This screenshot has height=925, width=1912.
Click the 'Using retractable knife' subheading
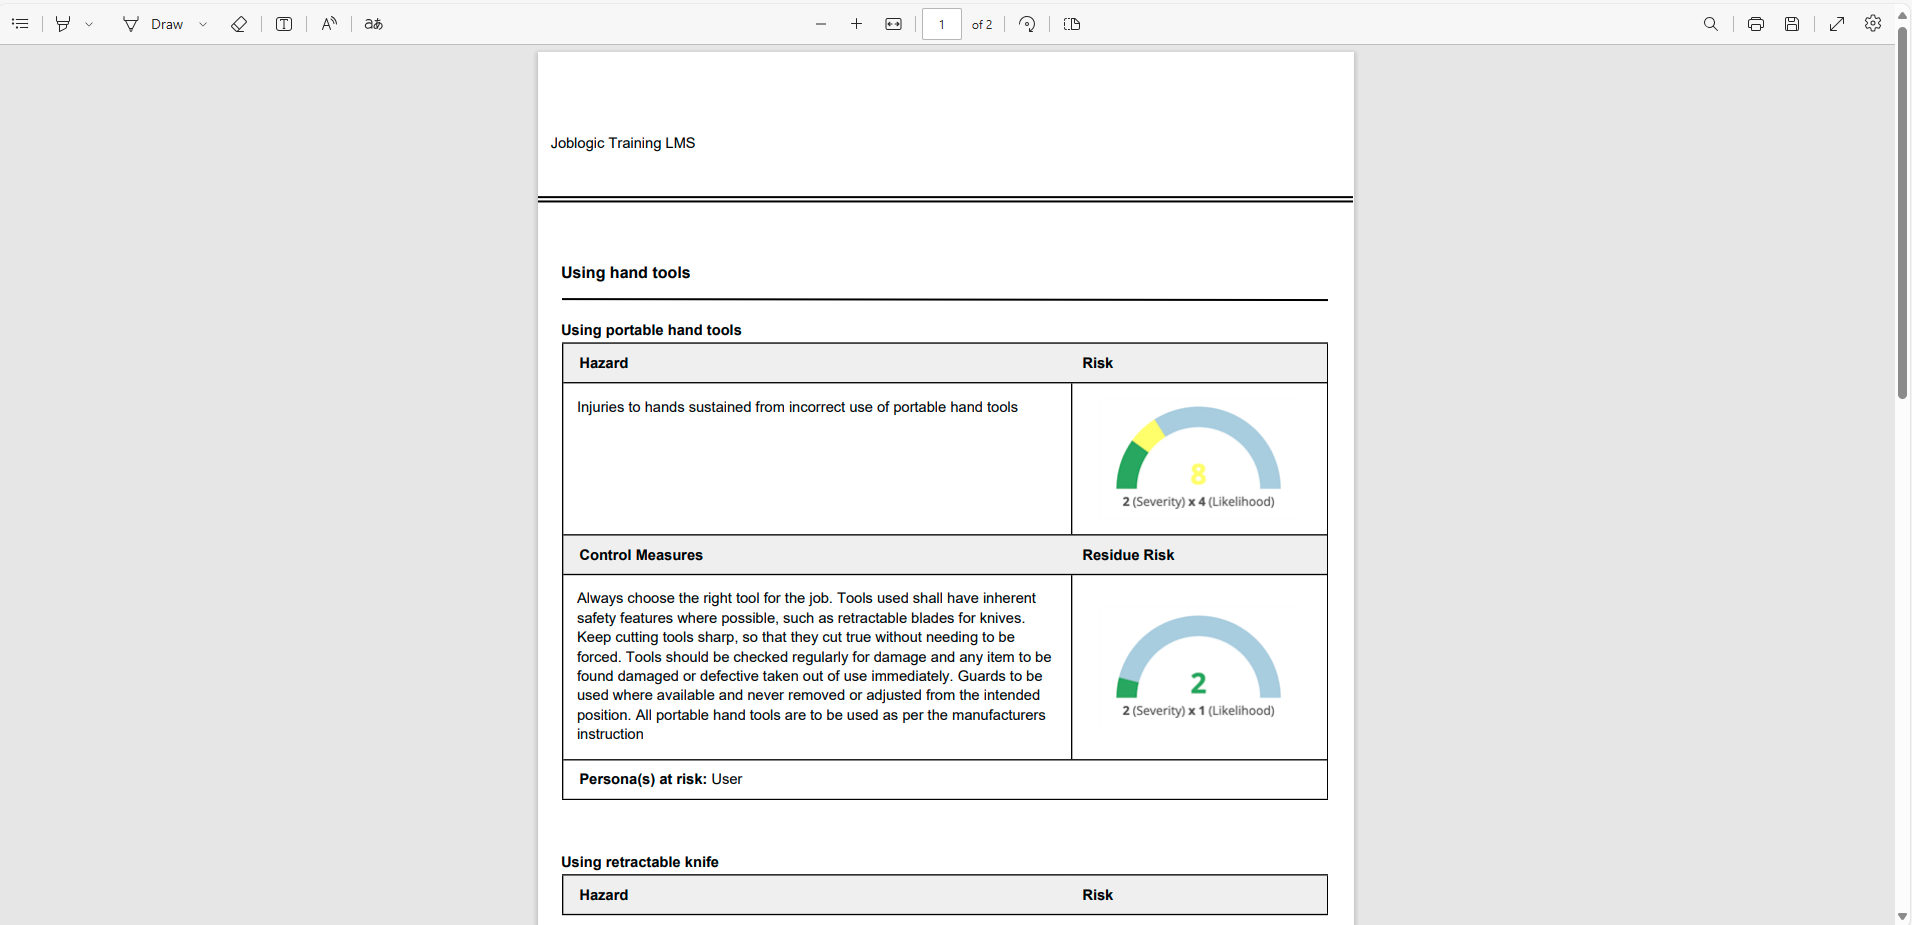pos(640,862)
